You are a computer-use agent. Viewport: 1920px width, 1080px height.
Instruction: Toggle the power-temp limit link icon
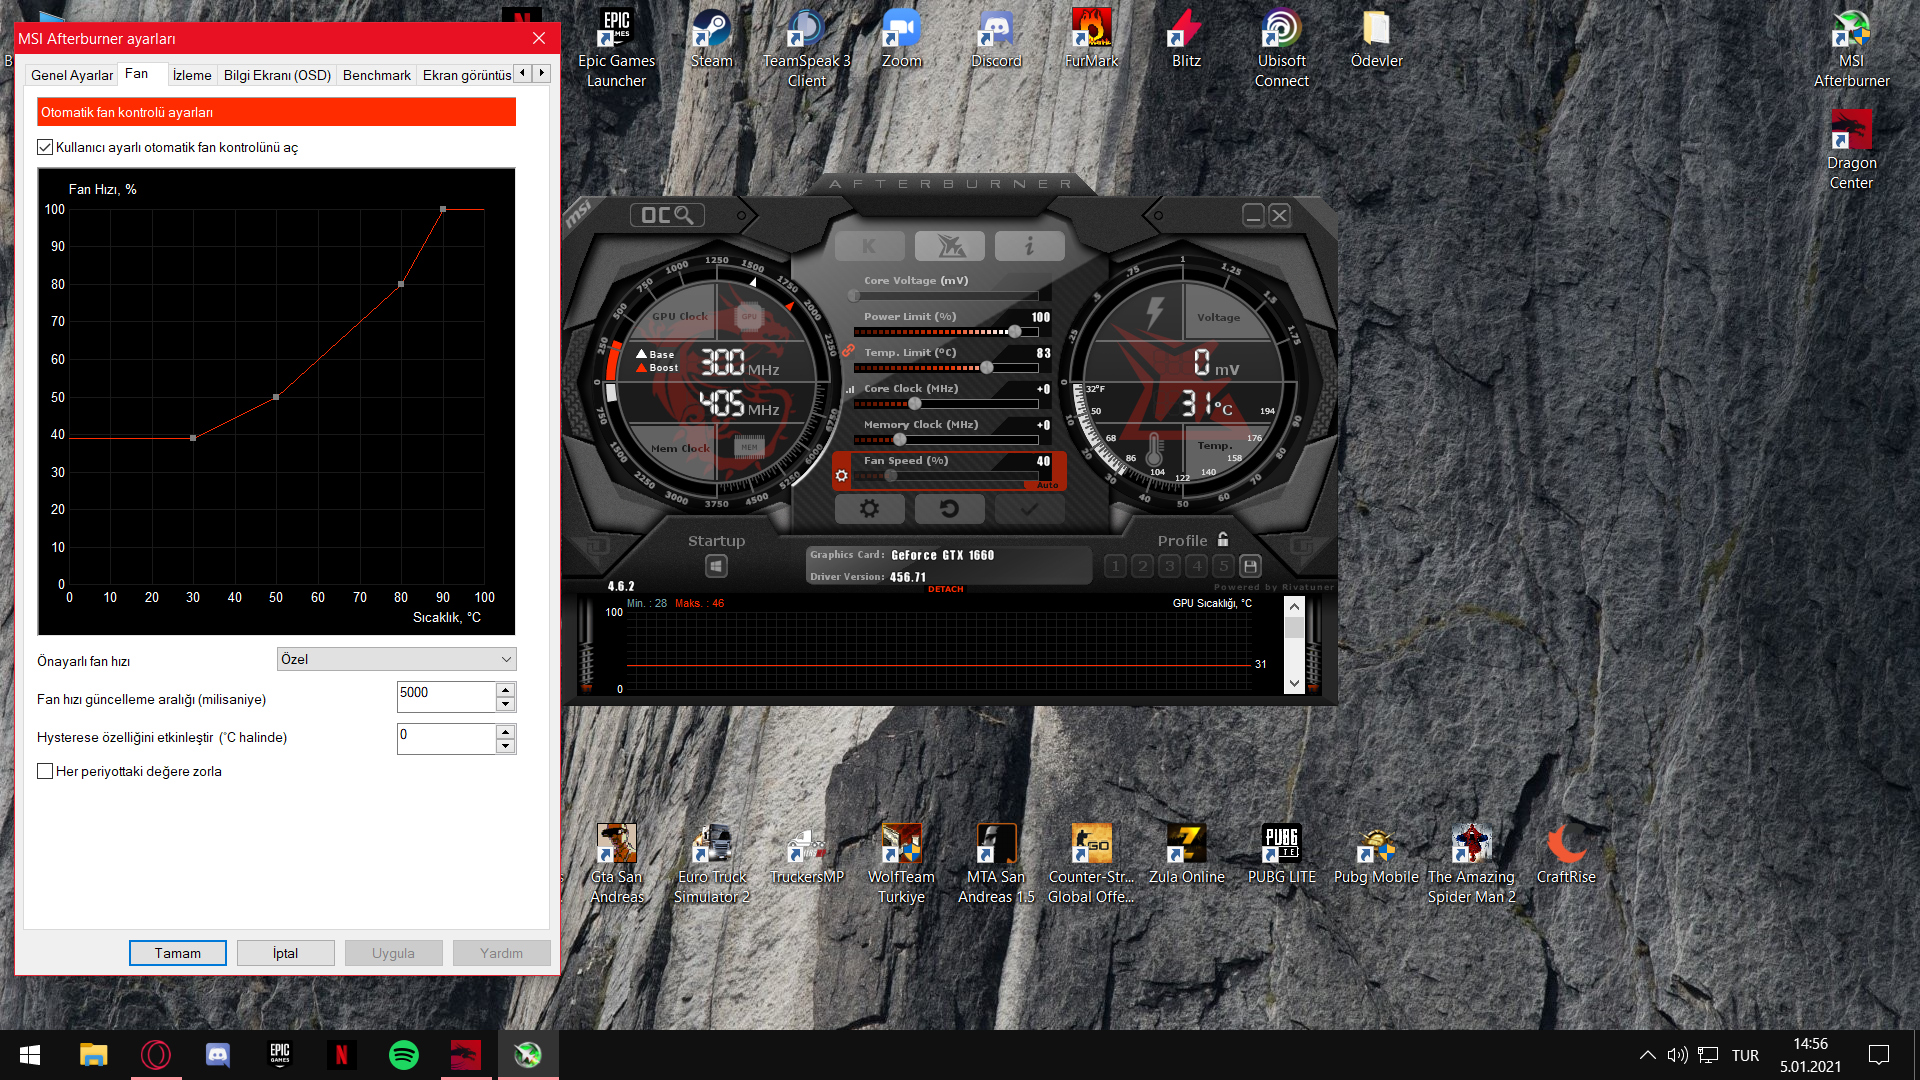[x=848, y=351]
